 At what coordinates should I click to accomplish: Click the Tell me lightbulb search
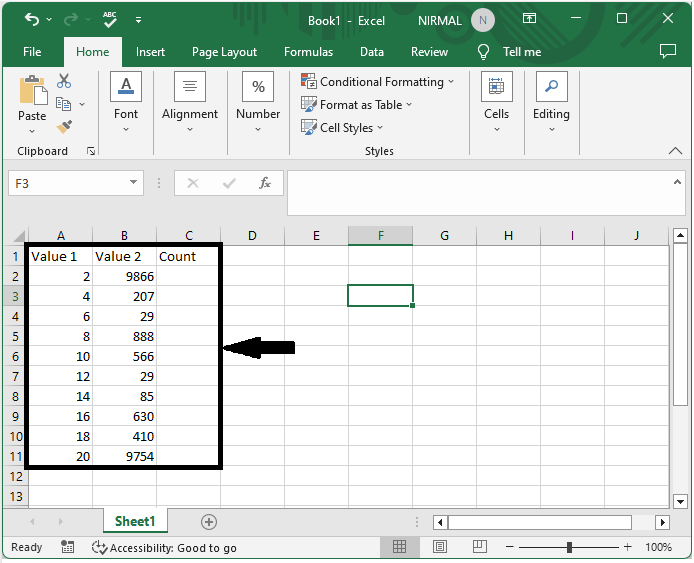pyautogui.click(x=510, y=52)
